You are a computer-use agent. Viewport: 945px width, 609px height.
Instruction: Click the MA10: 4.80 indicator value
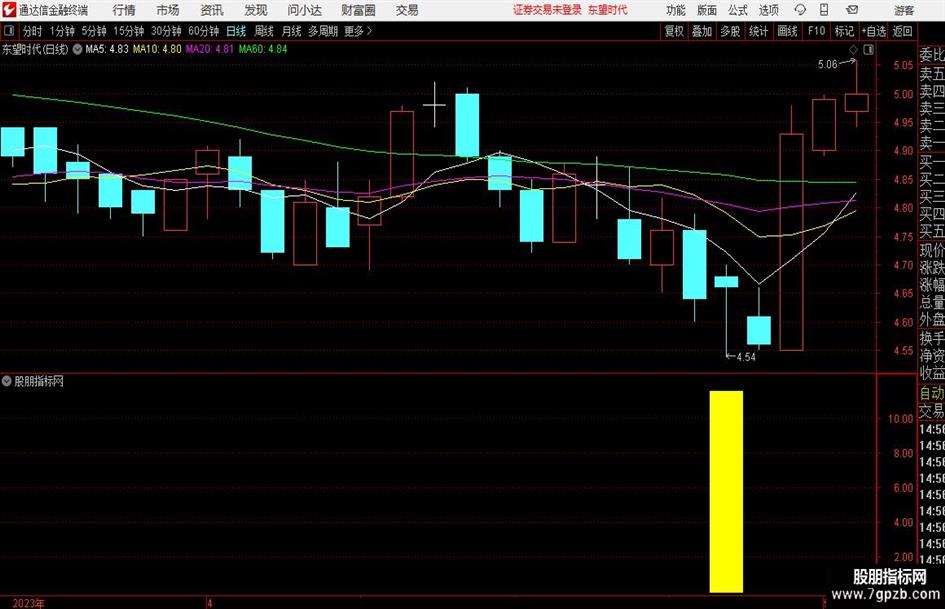click(x=157, y=49)
